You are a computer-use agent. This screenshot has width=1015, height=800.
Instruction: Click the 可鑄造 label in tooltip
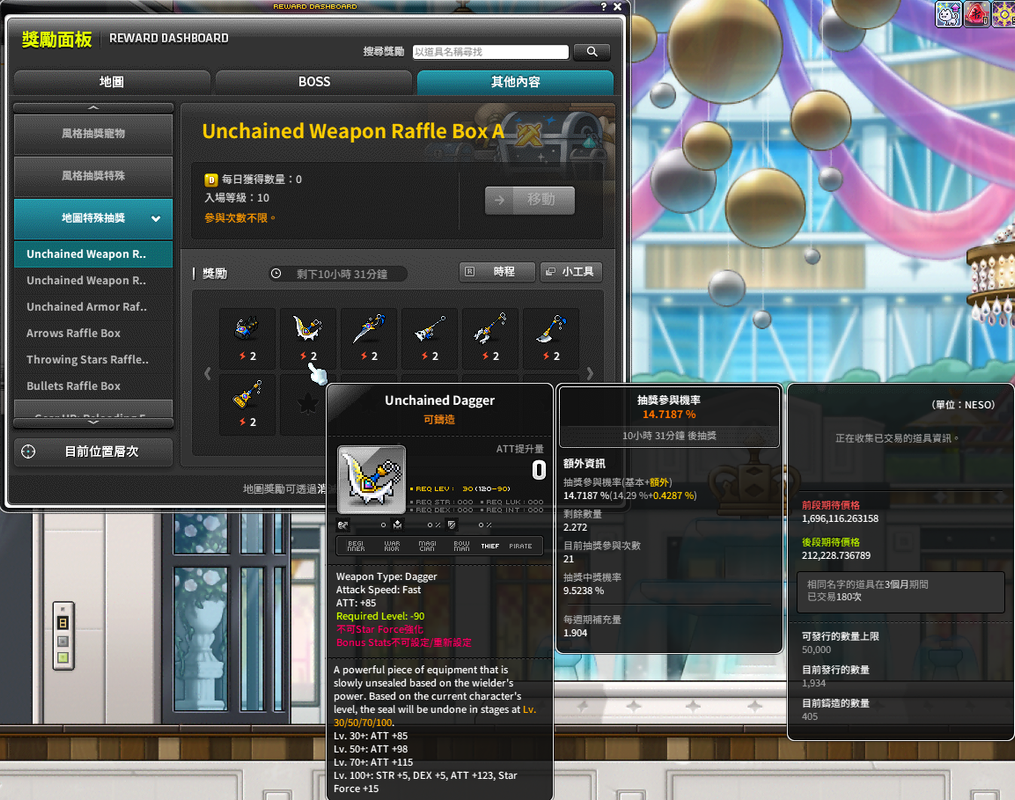click(x=440, y=420)
